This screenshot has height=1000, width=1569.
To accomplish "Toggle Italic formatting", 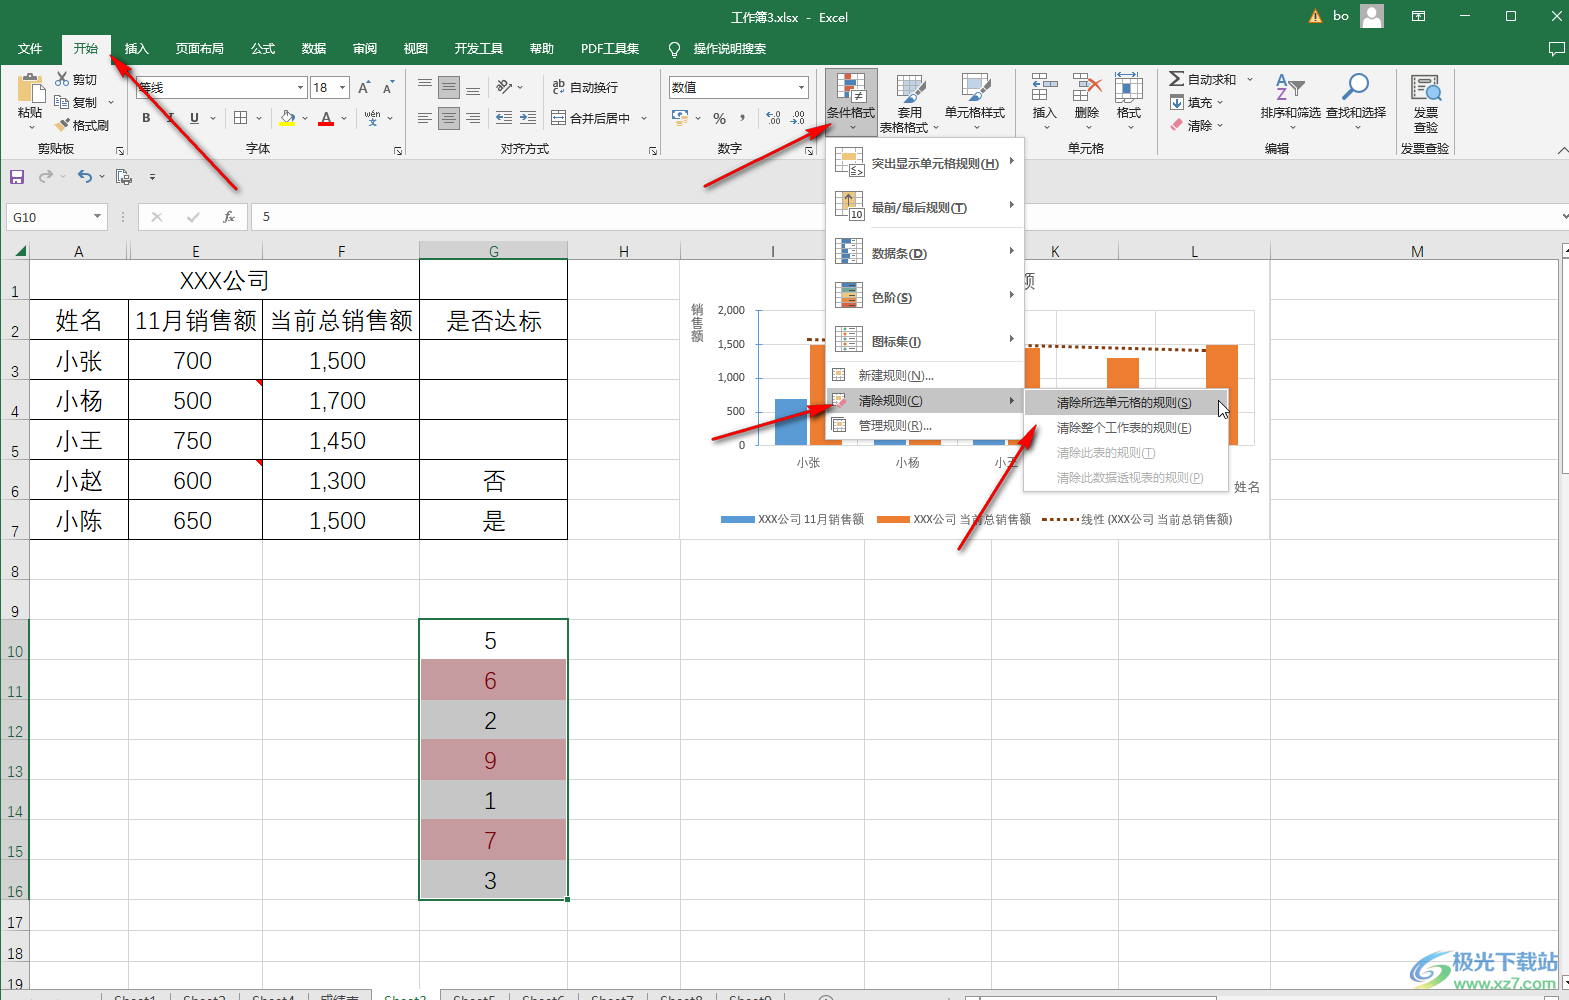I will pyautogui.click(x=170, y=118).
